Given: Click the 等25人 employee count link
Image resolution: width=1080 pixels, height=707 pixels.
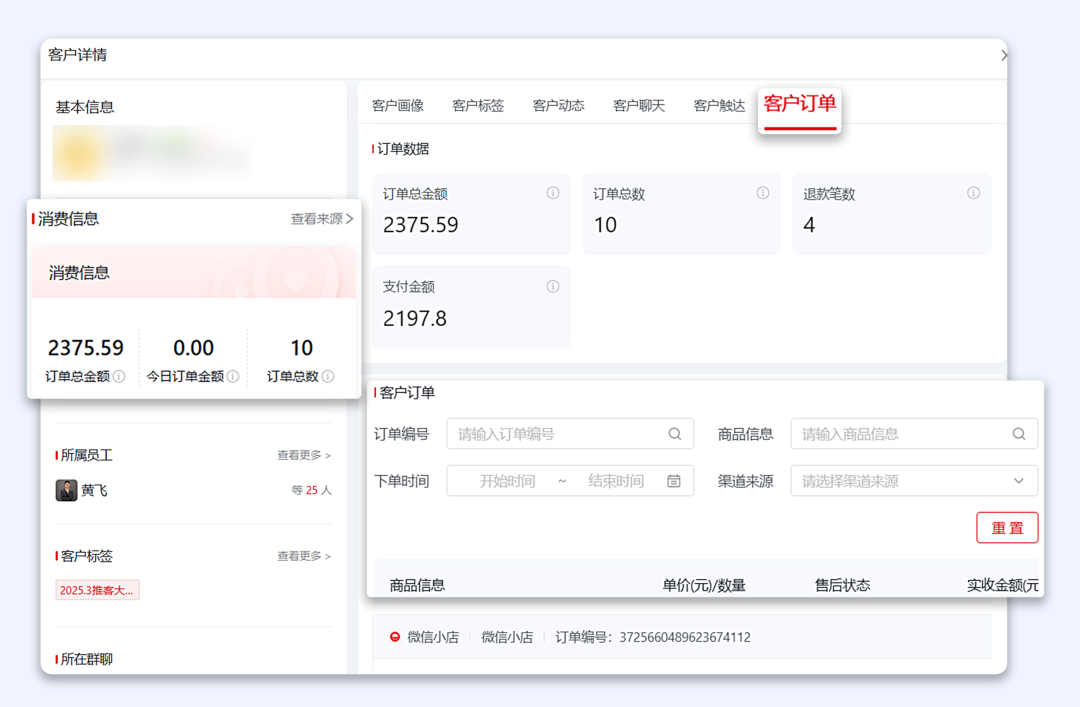Looking at the screenshot, I should 312,490.
